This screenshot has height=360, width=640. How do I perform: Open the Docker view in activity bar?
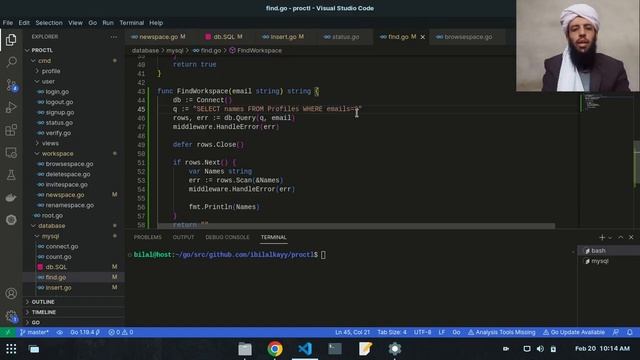tap(11, 198)
